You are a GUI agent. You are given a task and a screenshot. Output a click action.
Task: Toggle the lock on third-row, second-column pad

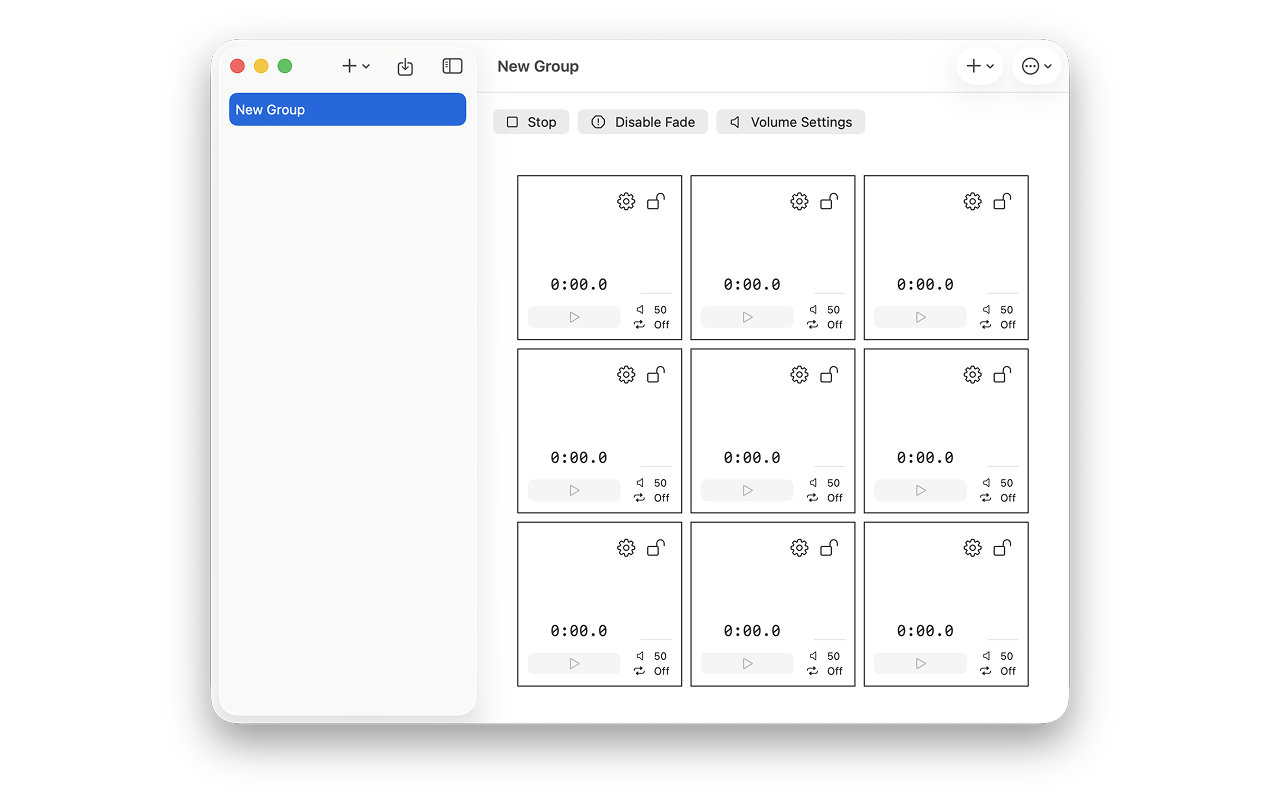829,547
